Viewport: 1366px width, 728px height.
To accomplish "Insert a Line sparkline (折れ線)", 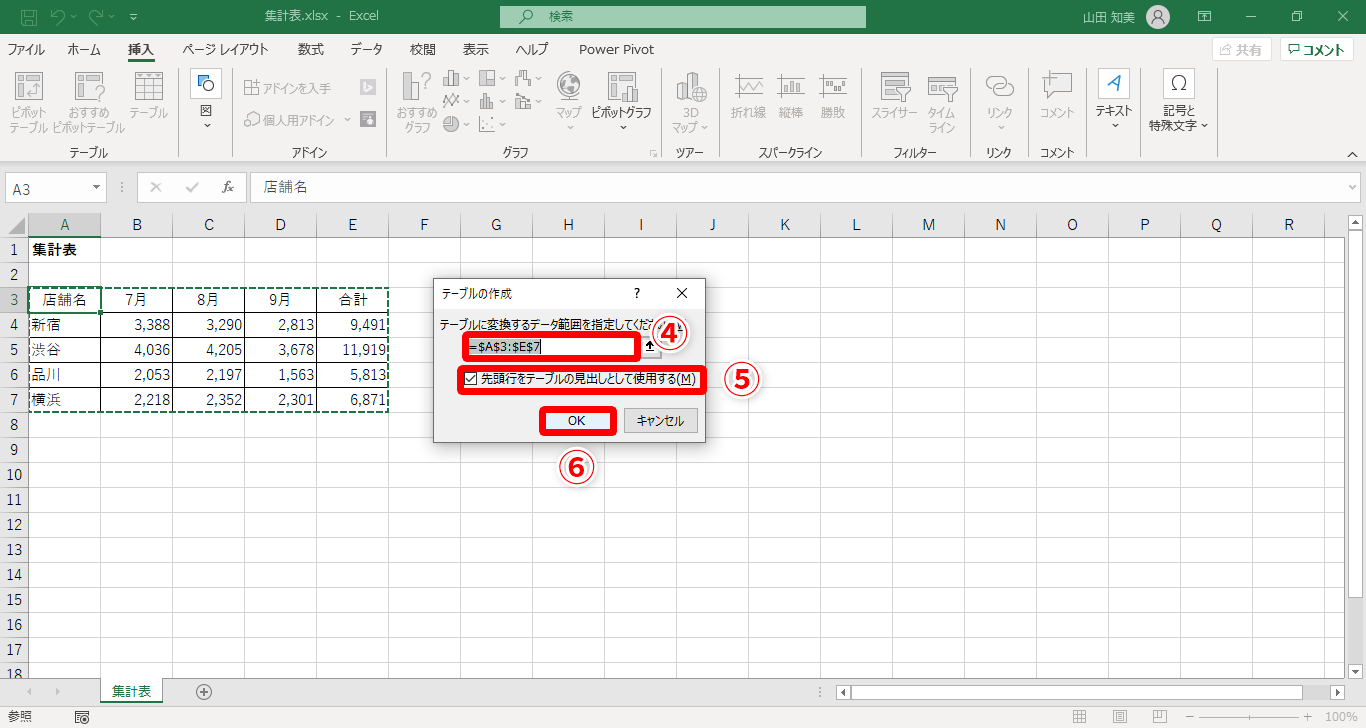I will point(748,96).
